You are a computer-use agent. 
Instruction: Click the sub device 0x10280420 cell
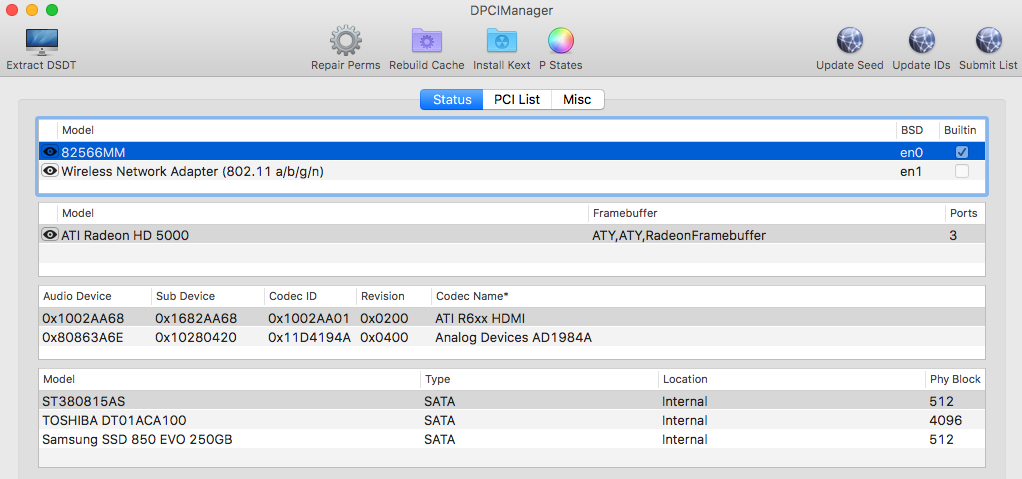point(196,338)
